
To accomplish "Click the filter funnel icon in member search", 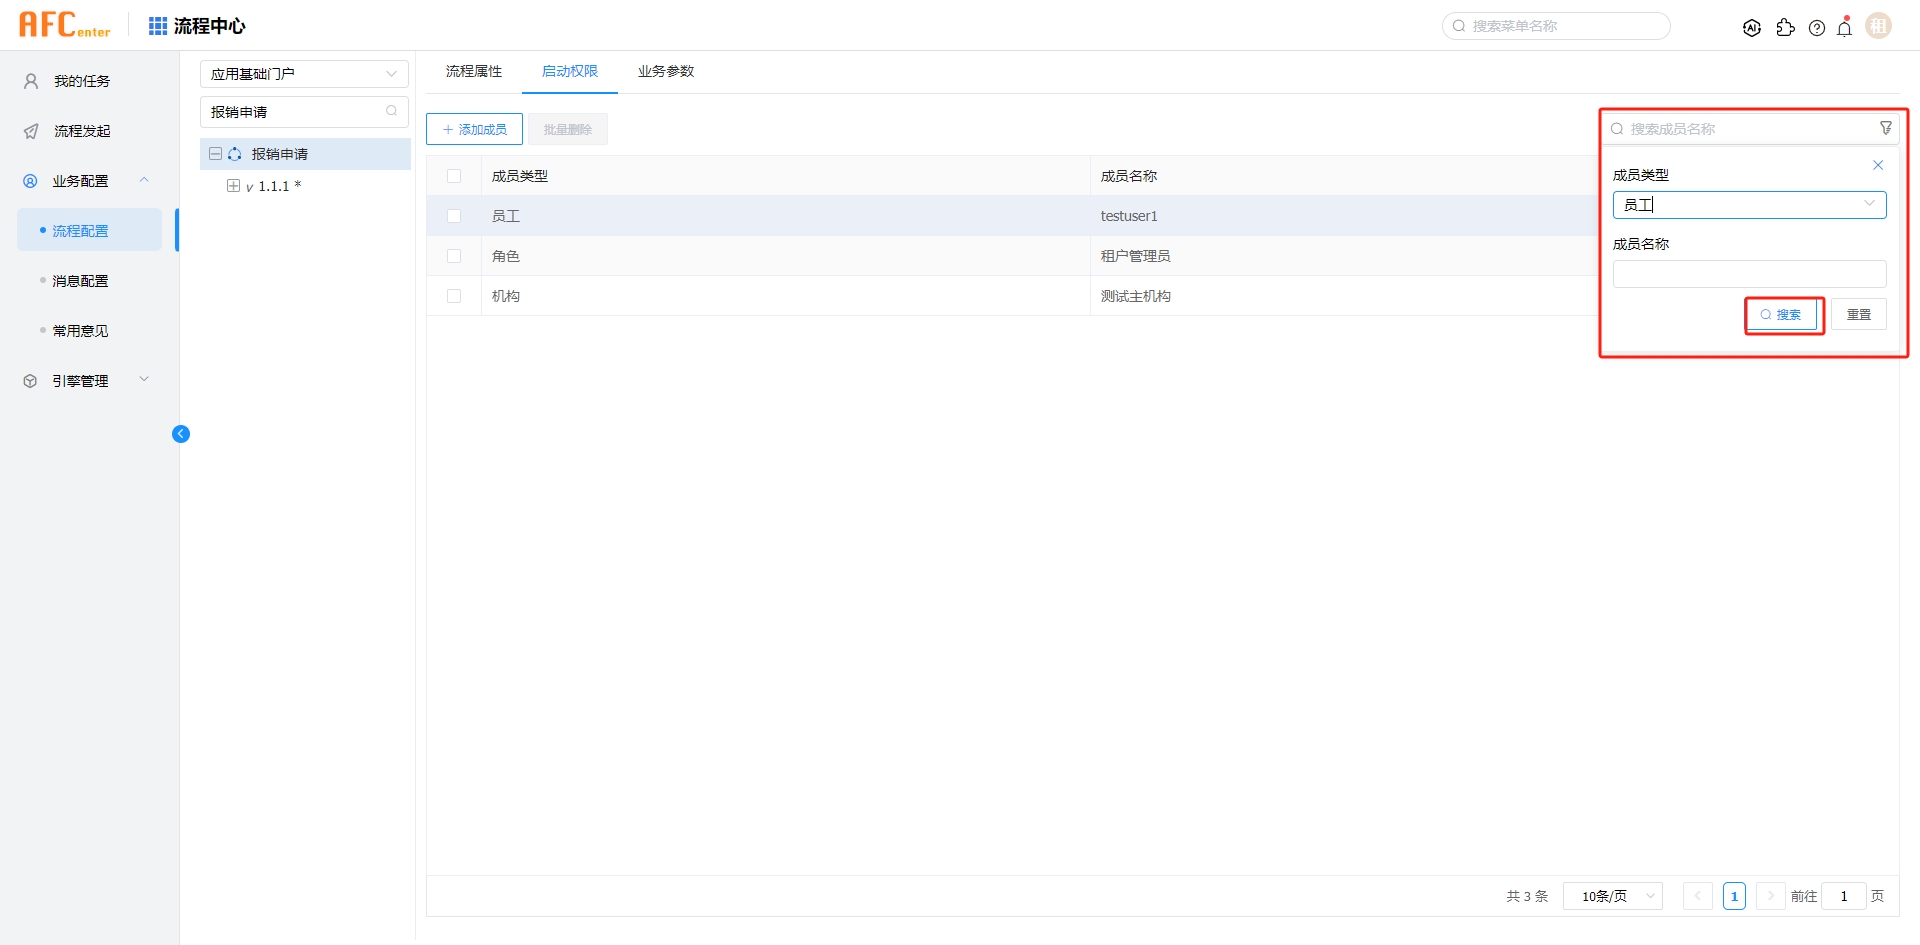I will point(1886,128).
